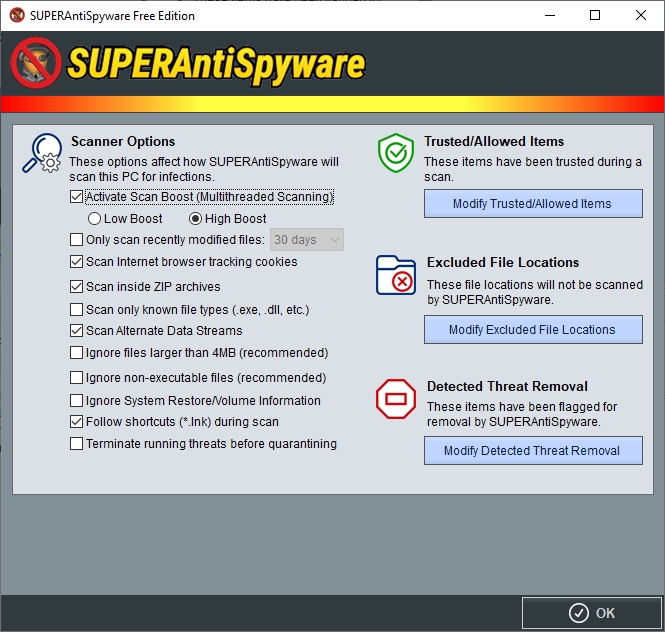Confirm settings with the OK button
Image resolution: width=665 pixels, height=632 pixels.
[x=592, y=613]
